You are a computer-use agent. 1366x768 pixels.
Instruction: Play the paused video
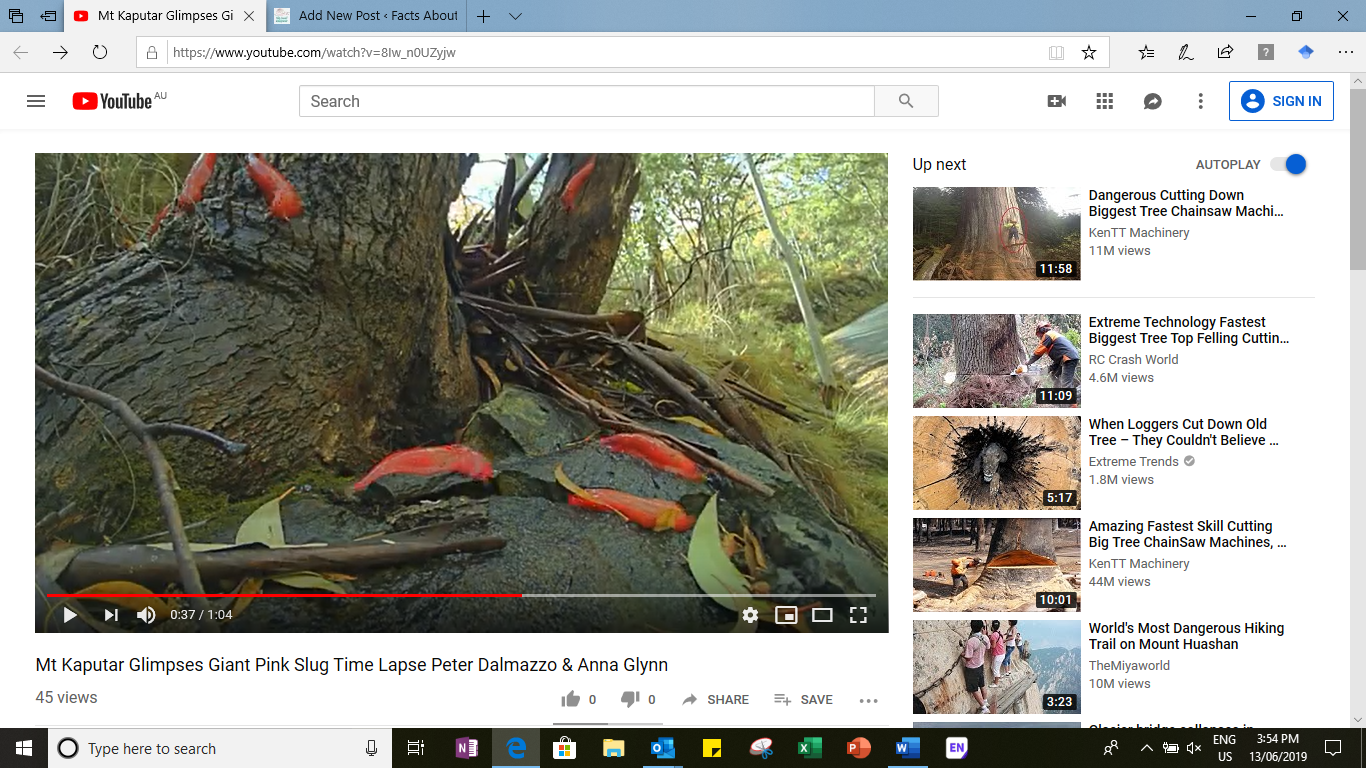[x=70, y=615]
